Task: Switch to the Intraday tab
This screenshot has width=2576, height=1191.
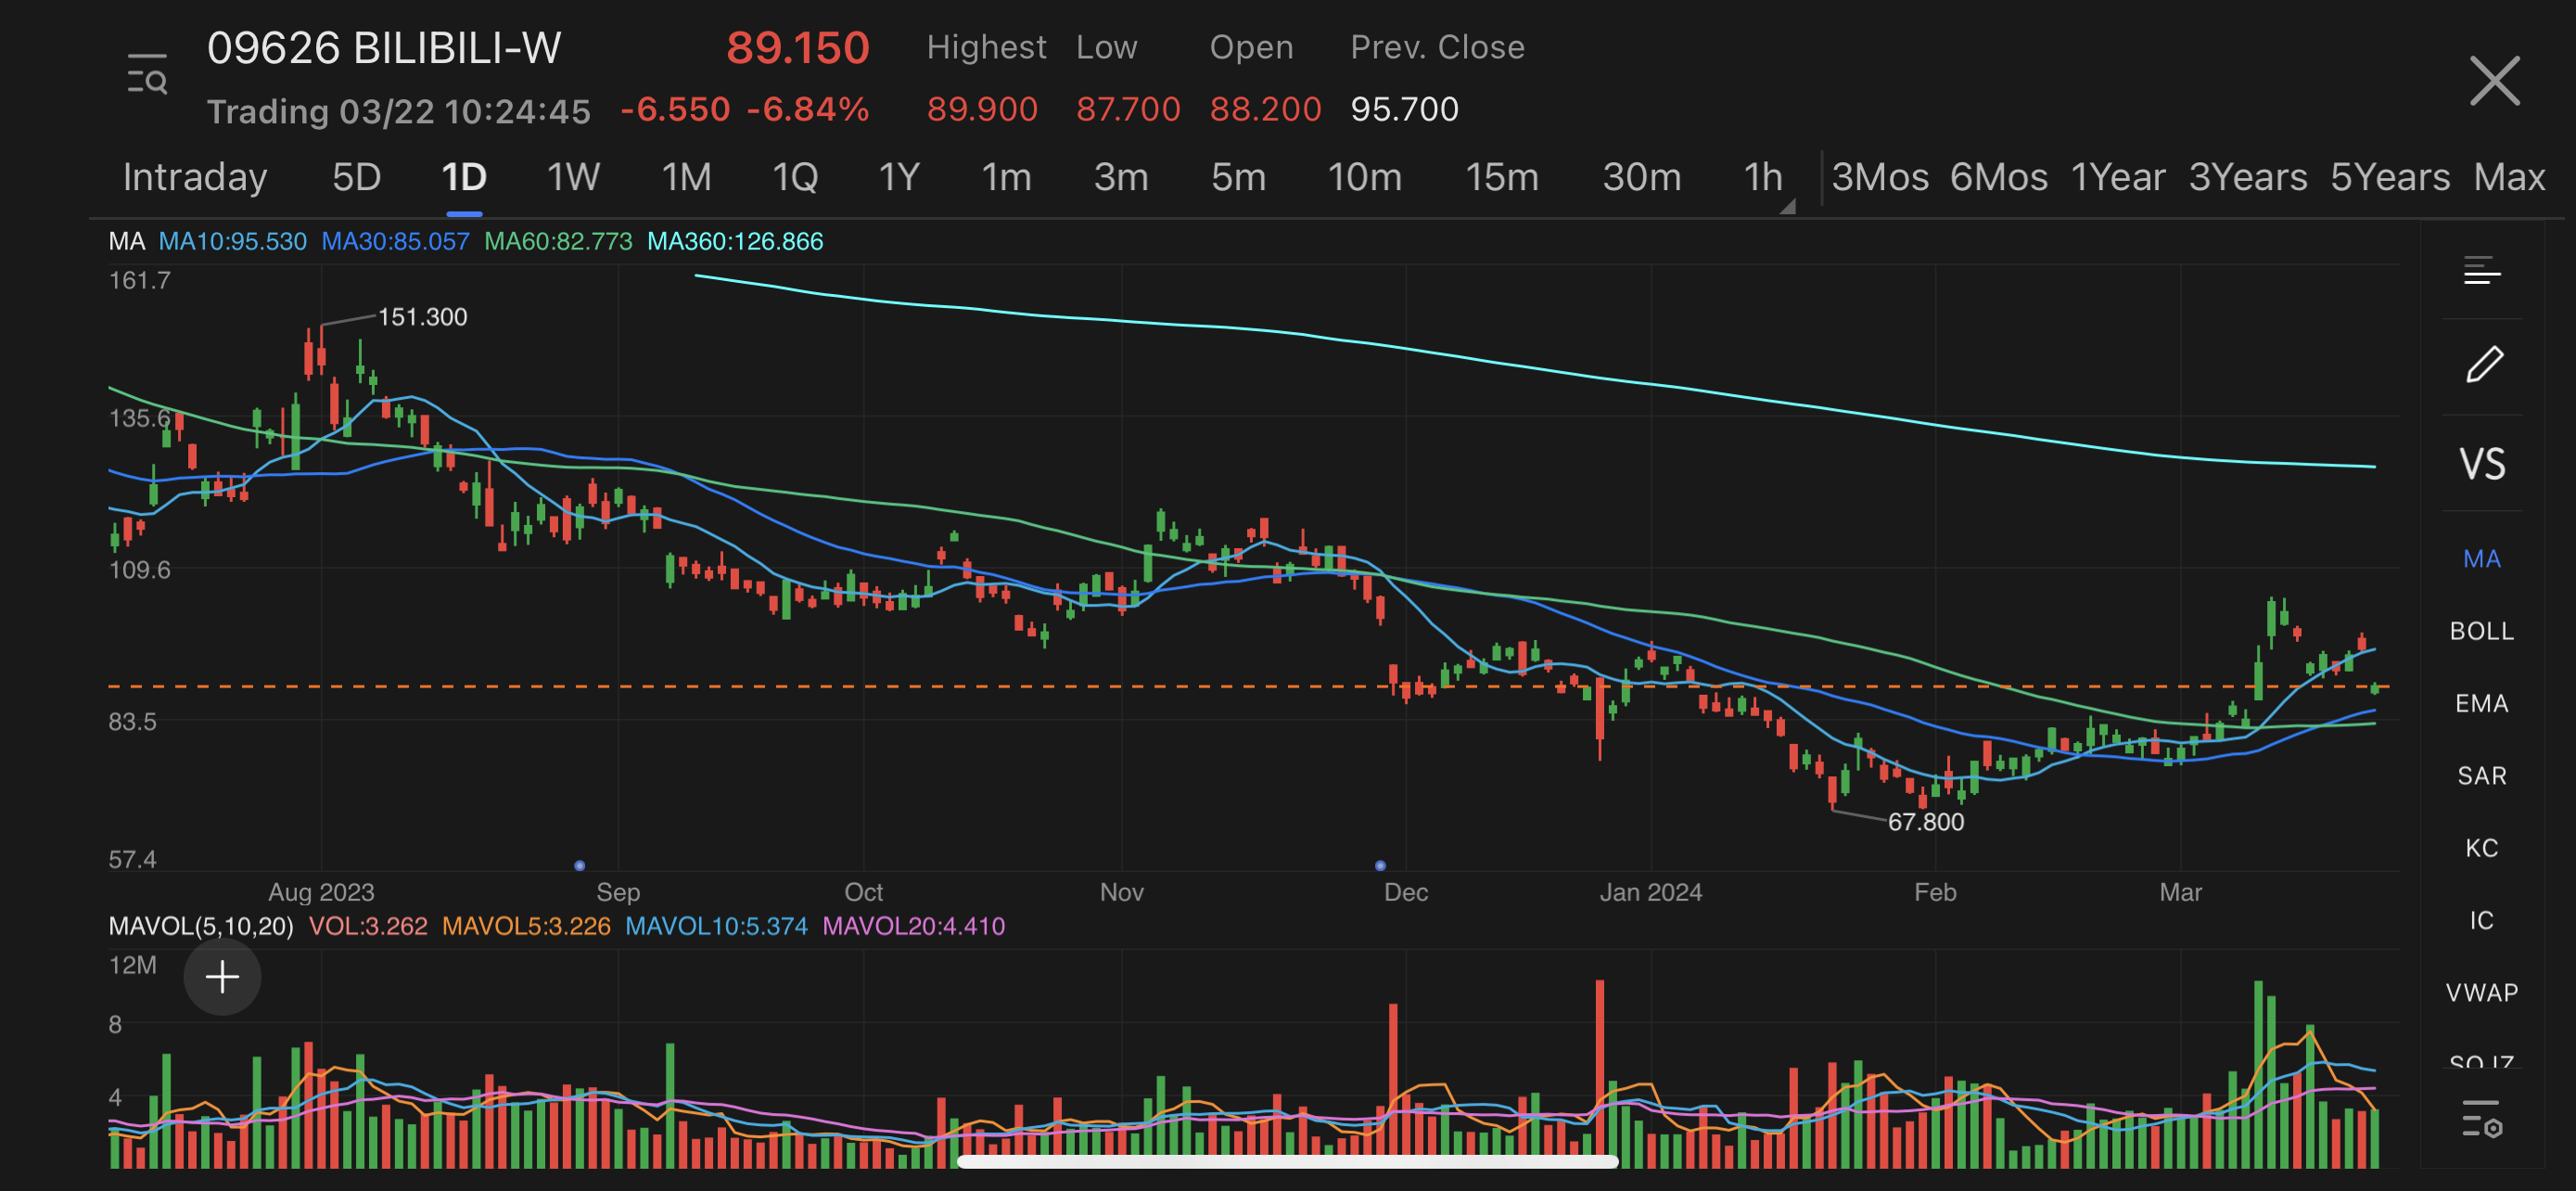Action: point(195,177)
